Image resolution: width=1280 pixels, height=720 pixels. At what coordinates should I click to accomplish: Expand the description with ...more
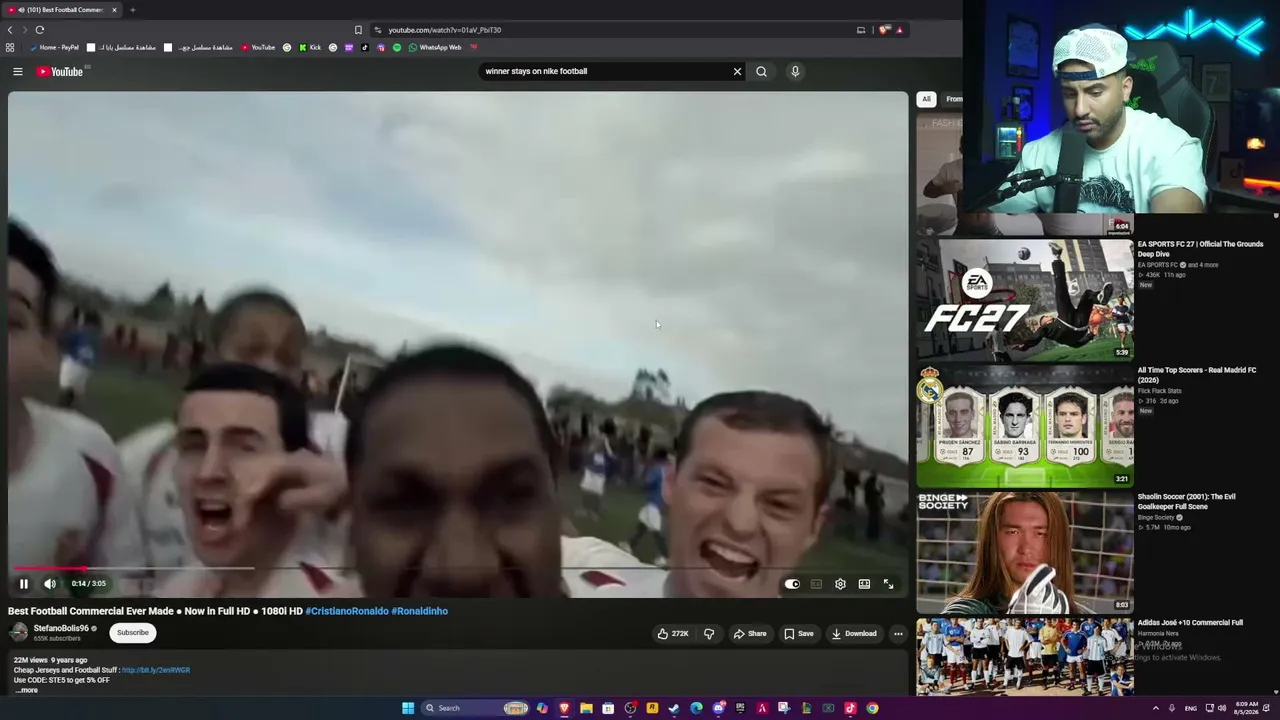tap(27, 690)
